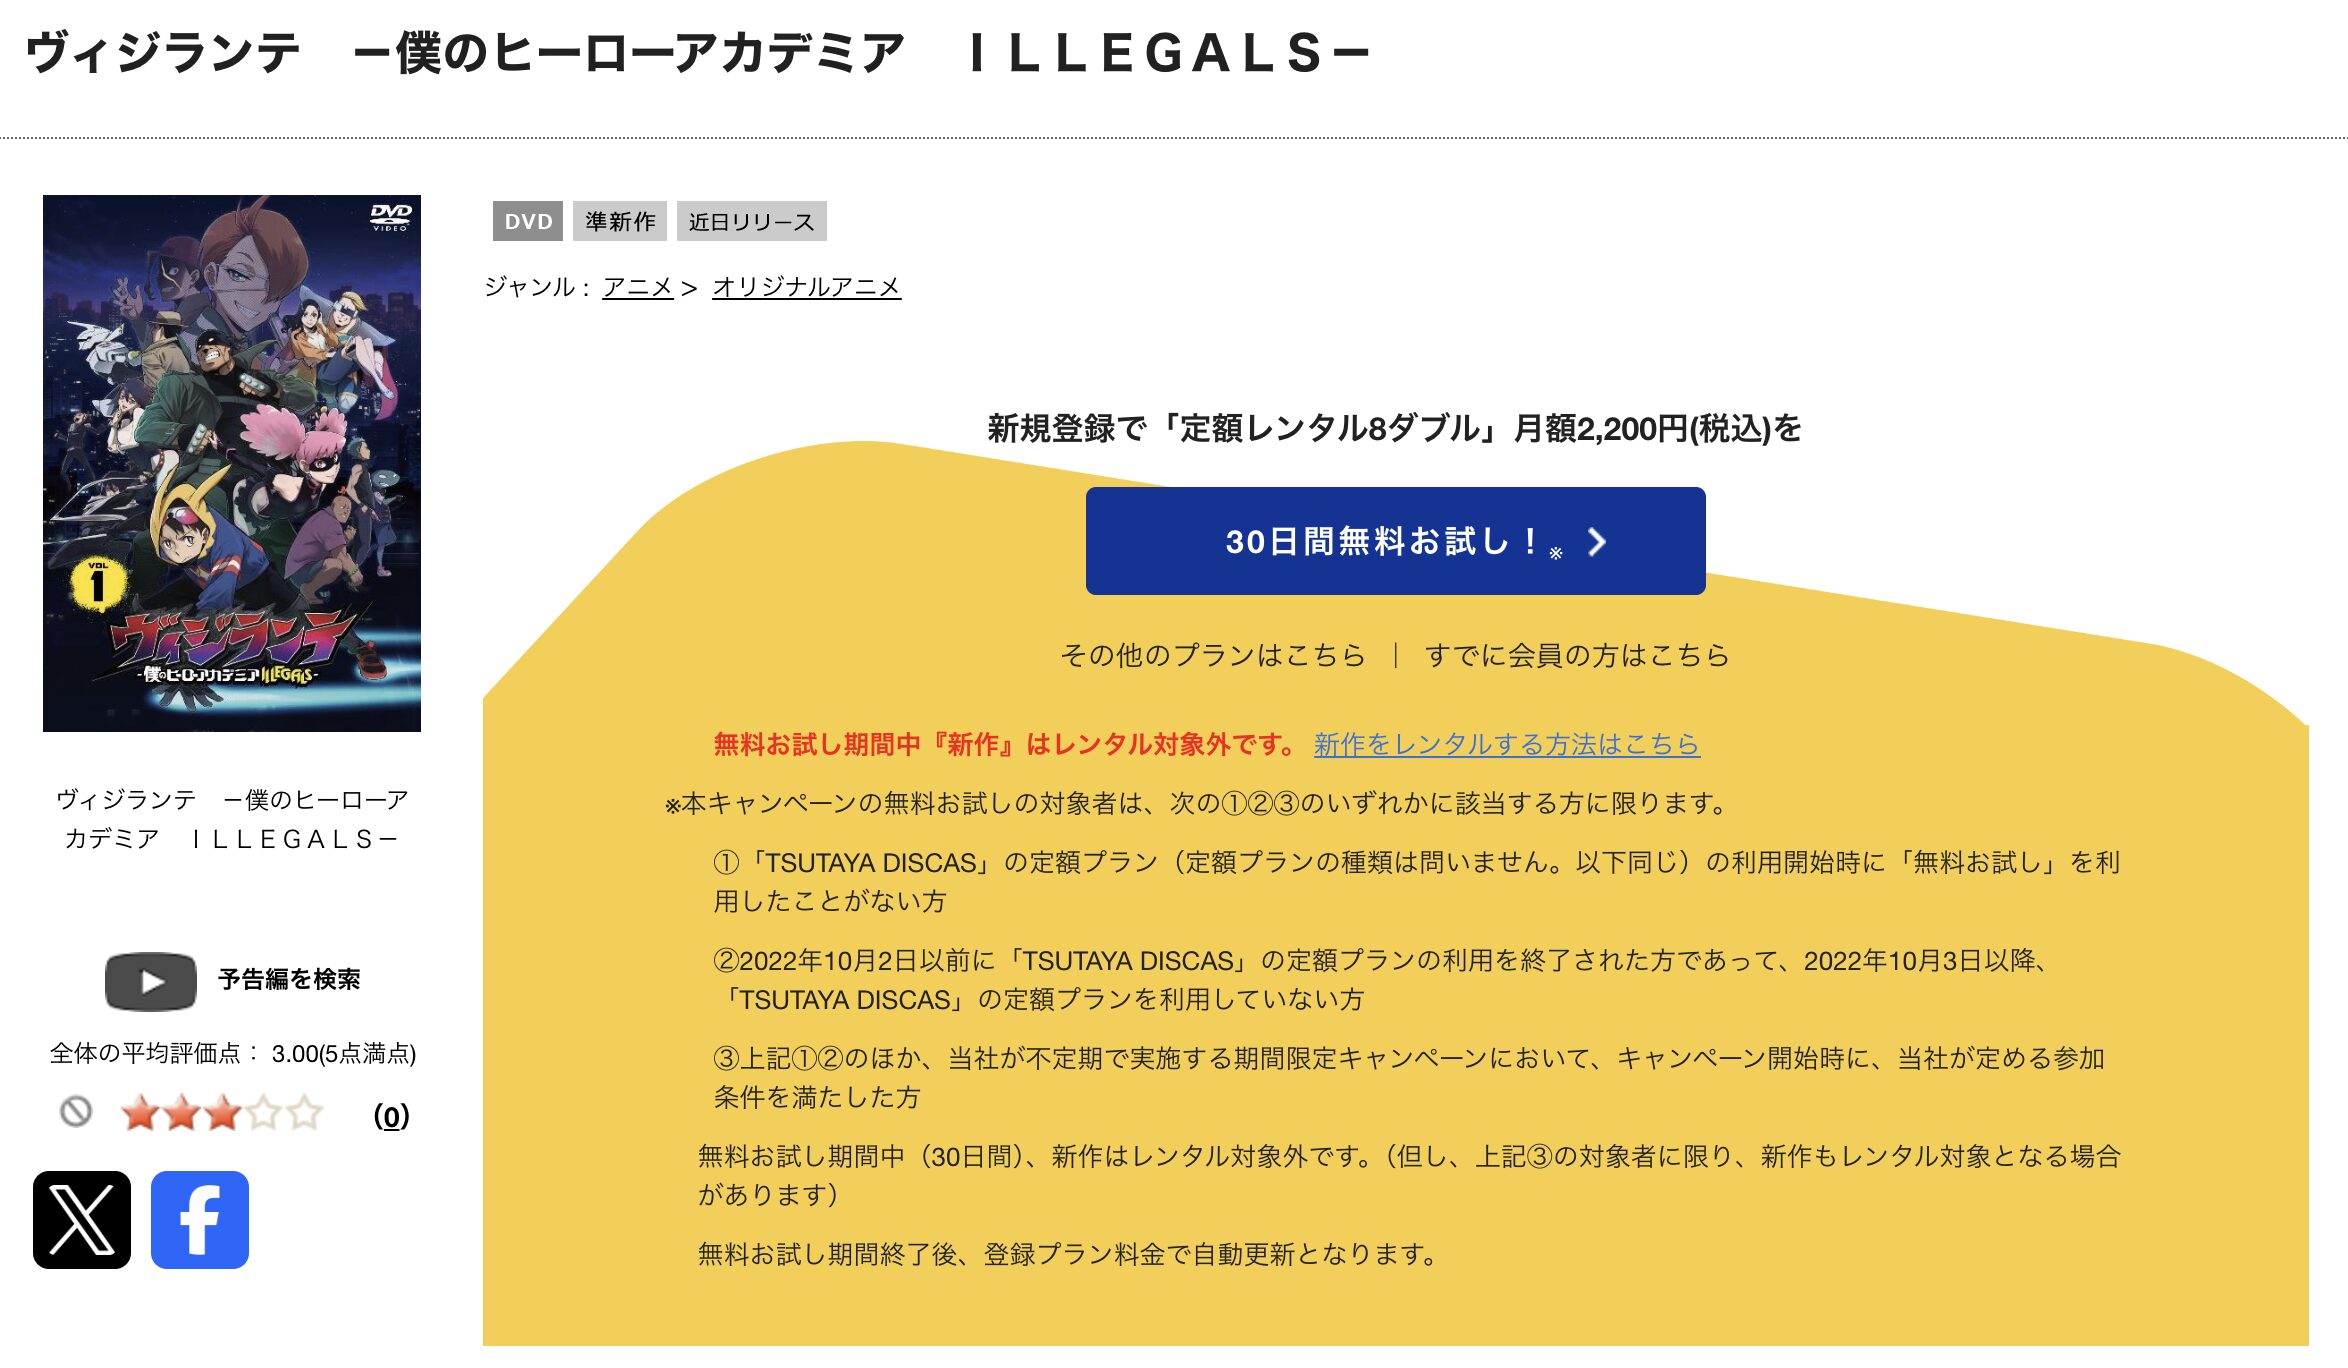Image resolution: width=2348 pixels, height=1368 pixels.
Task: Click the page heading ヴィジランテ ILLEGALS
Action: pos(698,53)
